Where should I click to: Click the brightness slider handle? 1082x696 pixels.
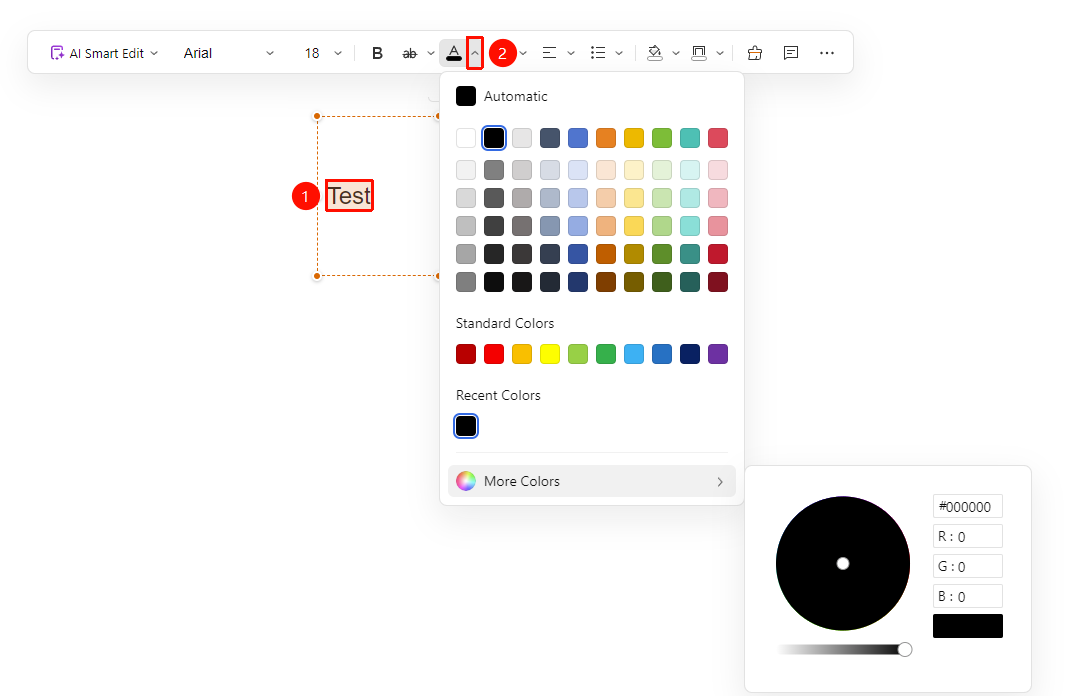tap(905, 649)
